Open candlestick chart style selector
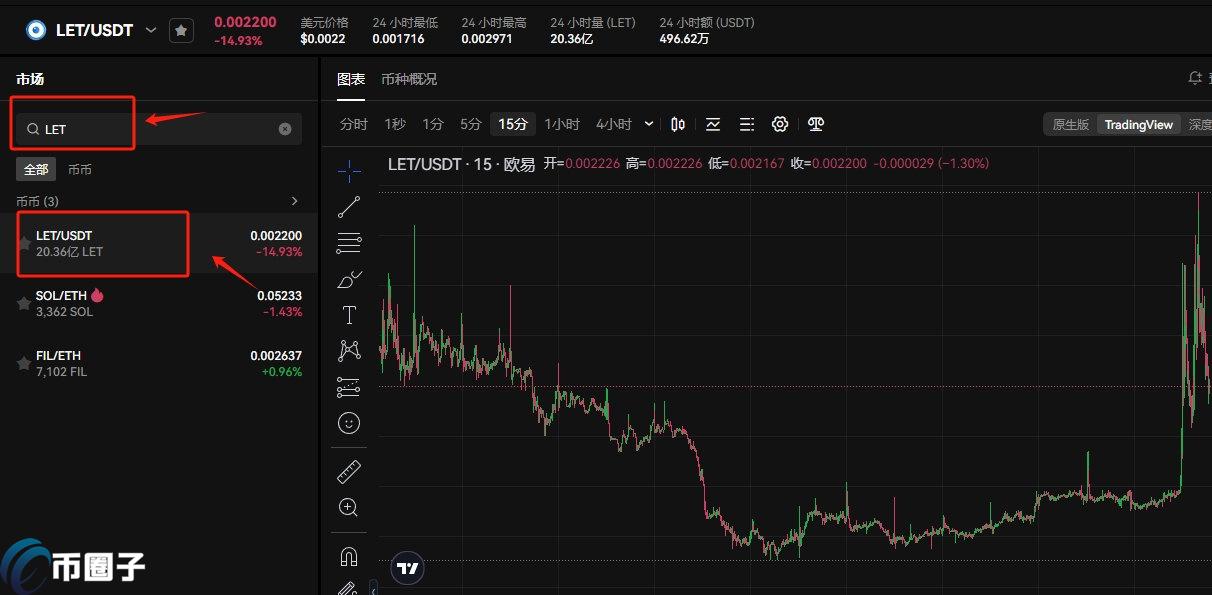This screenshot has width=1212, height=595. (x=678, y=124)
